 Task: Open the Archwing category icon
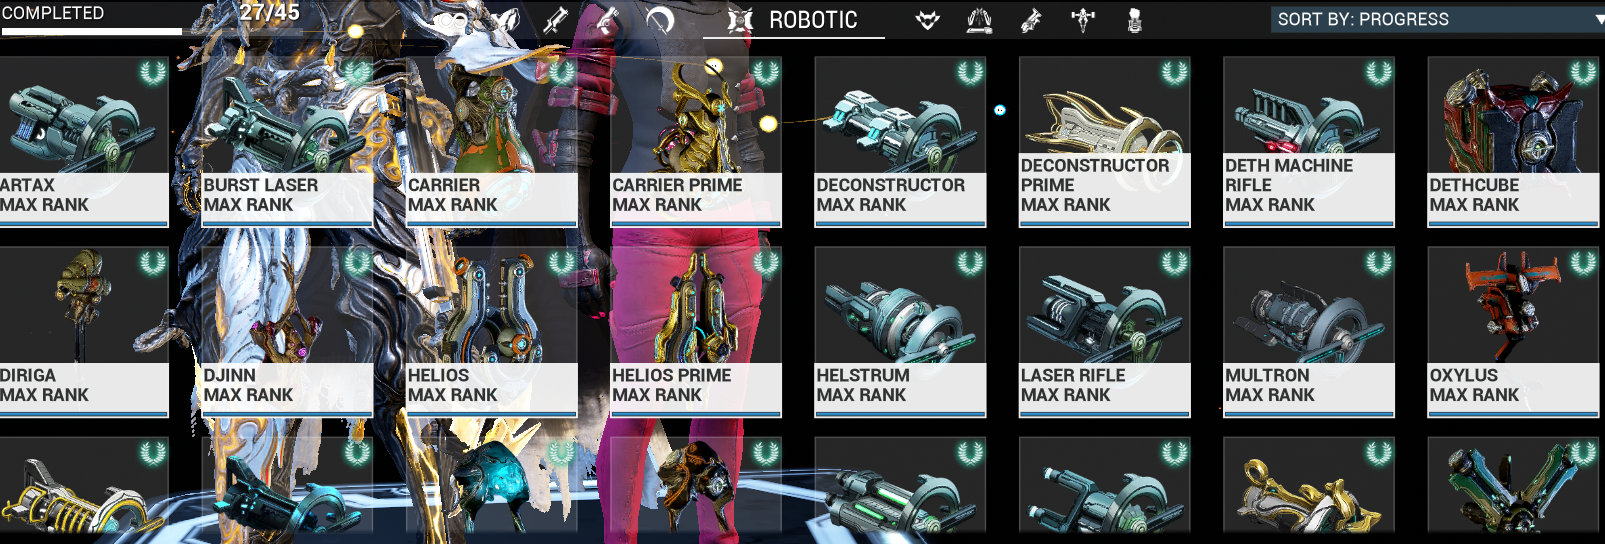coord(980,20)
